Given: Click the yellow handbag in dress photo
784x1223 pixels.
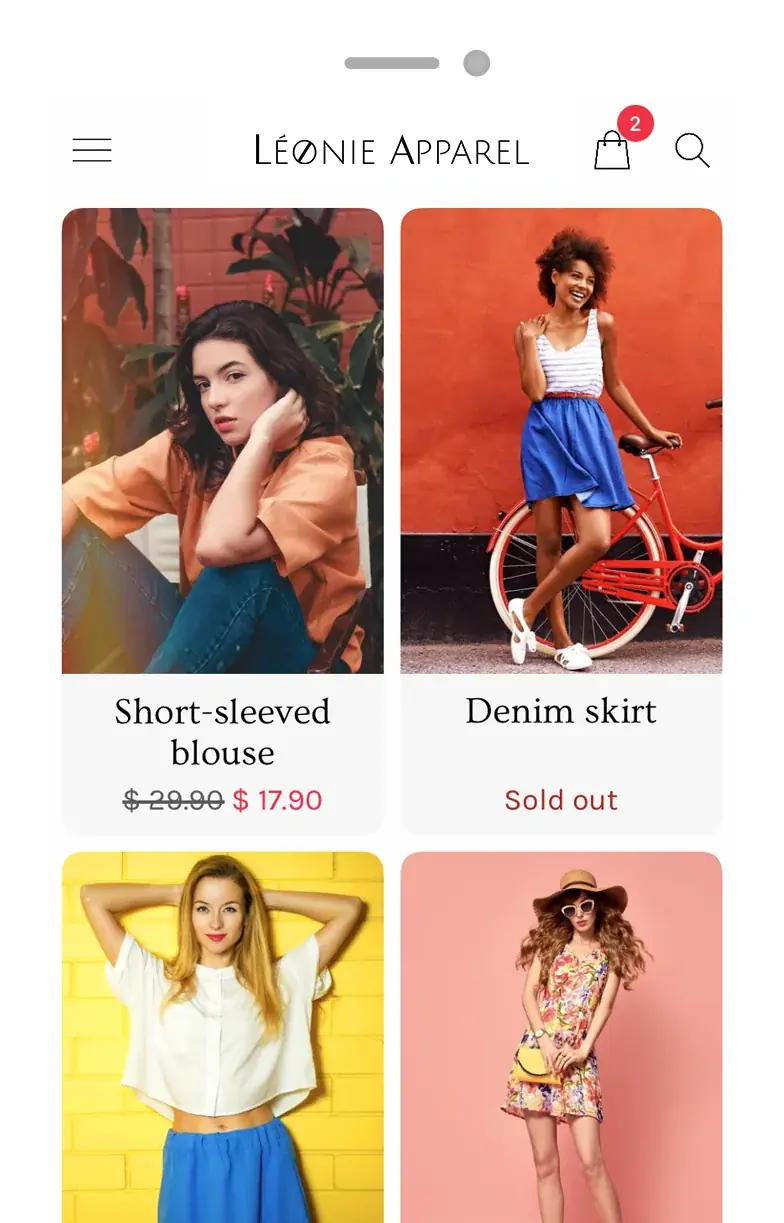Looking at the screenshot, I should coord(537,1066).
